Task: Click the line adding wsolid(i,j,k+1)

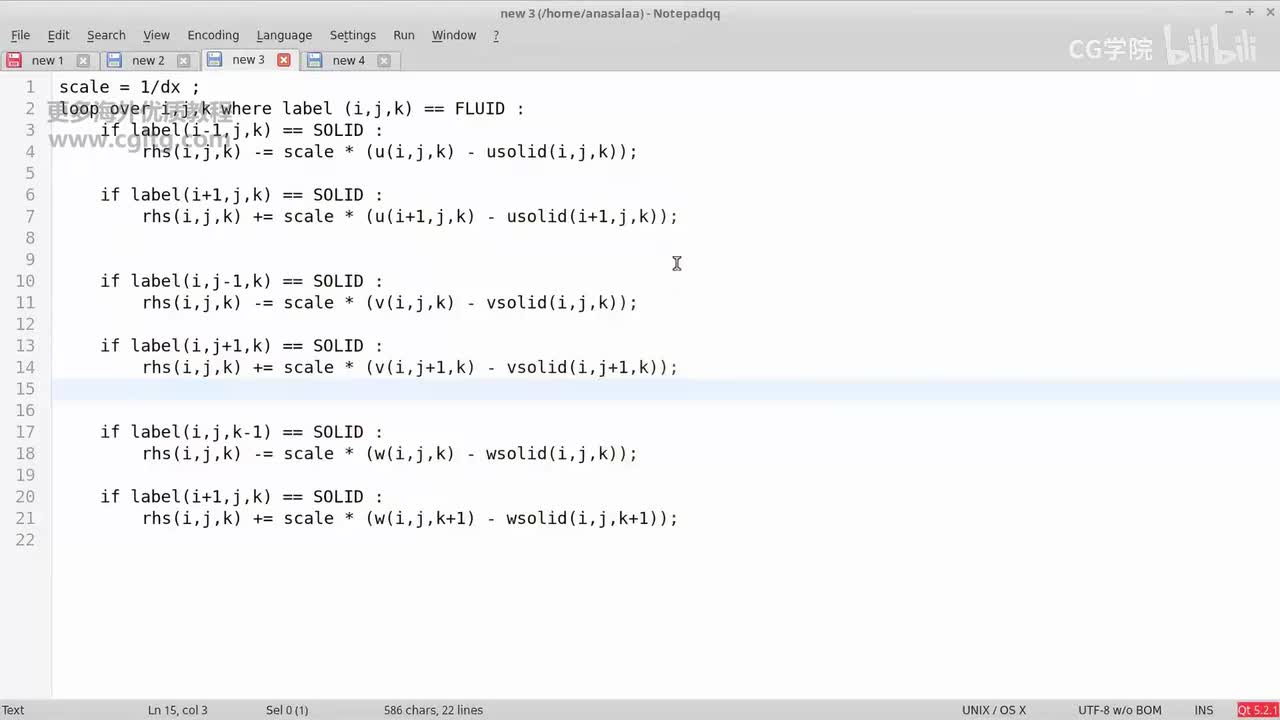Action: [x=410, y=519]
